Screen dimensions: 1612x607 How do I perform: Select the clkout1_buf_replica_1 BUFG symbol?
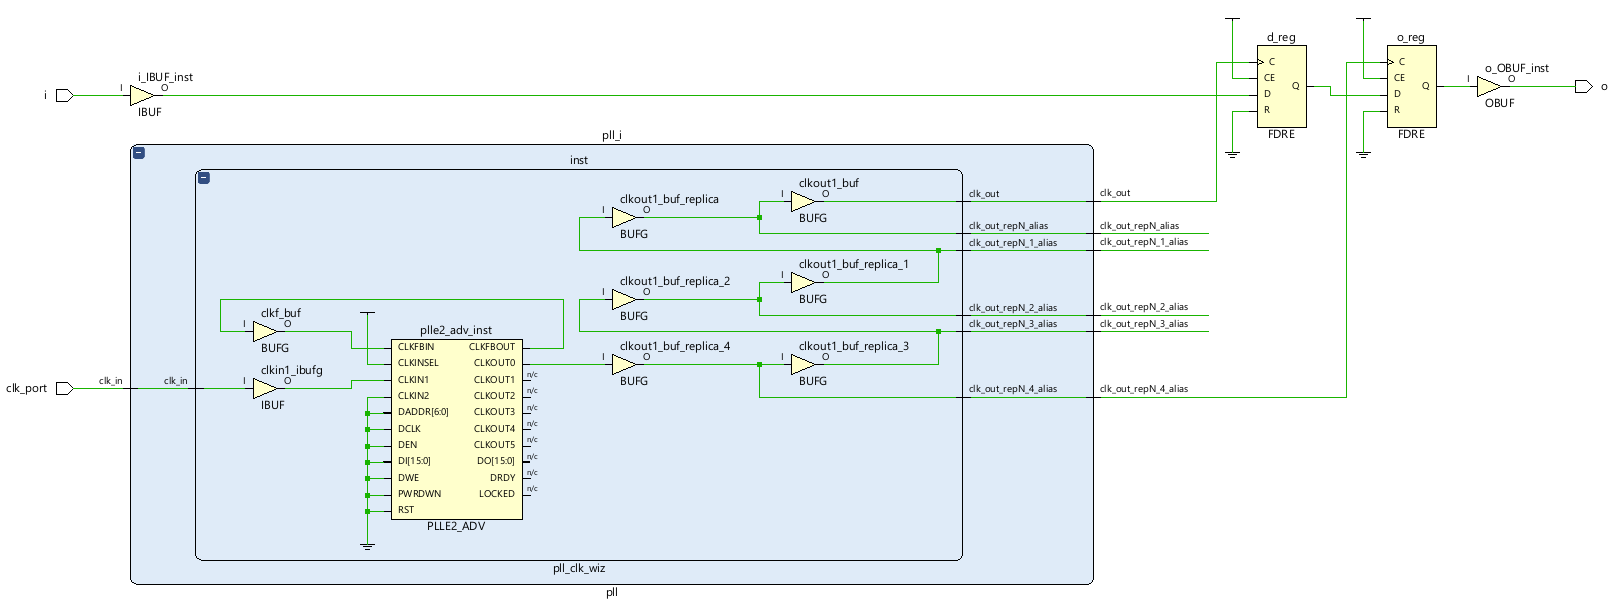803,282
